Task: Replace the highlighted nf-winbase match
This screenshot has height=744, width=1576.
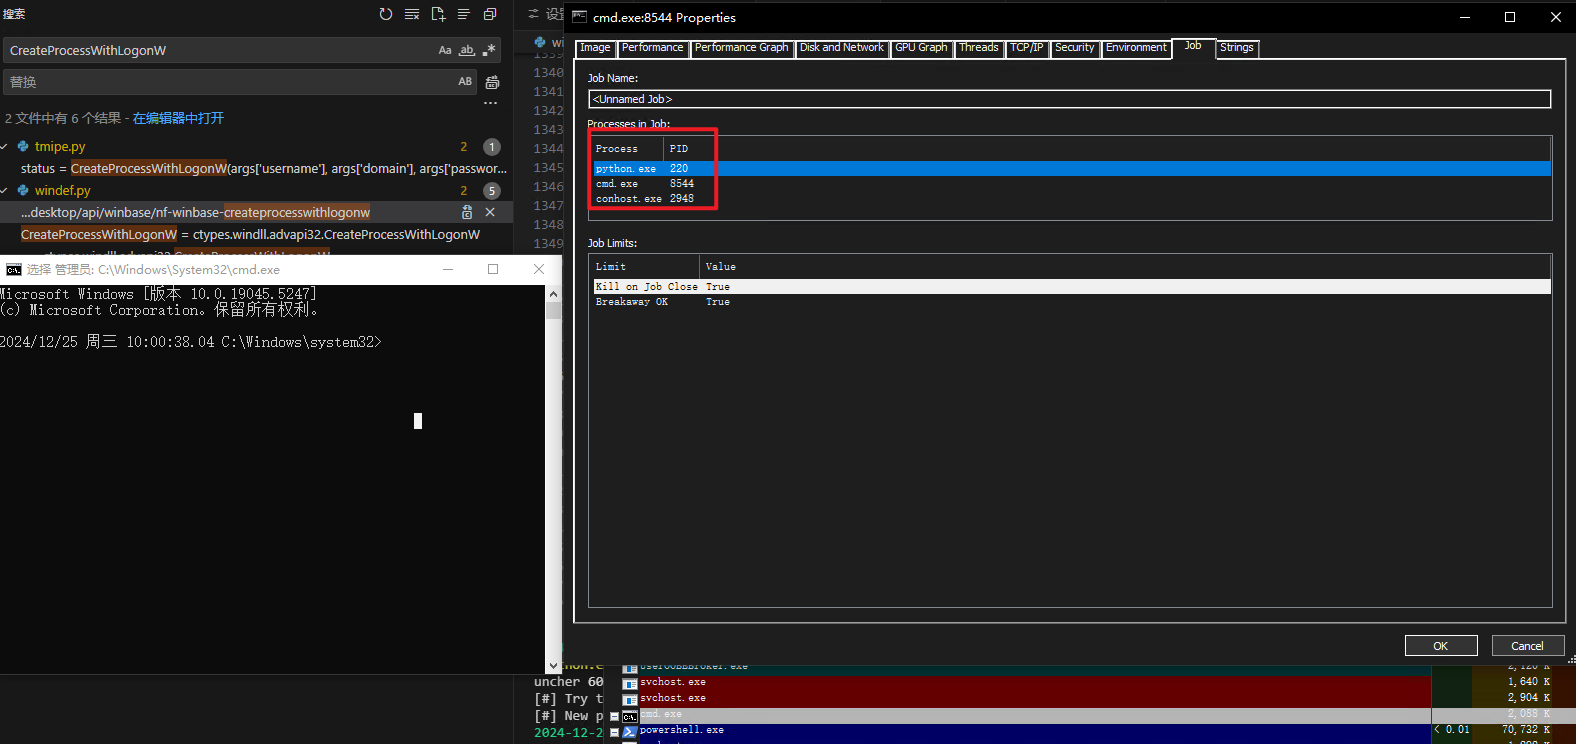Action: point(467,212)
